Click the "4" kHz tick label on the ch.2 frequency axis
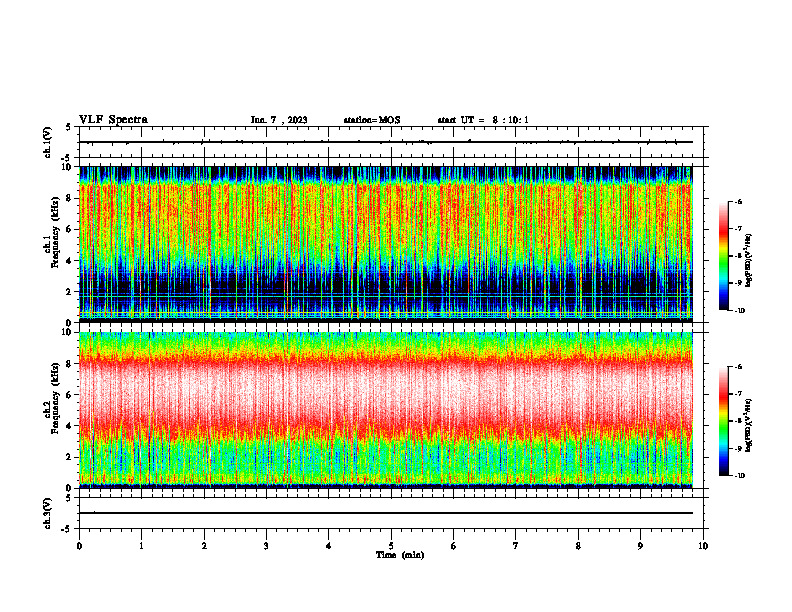Image resolution: width=792 pixels, height=612 pixels. pyautogui.click(x=70, y=426)
